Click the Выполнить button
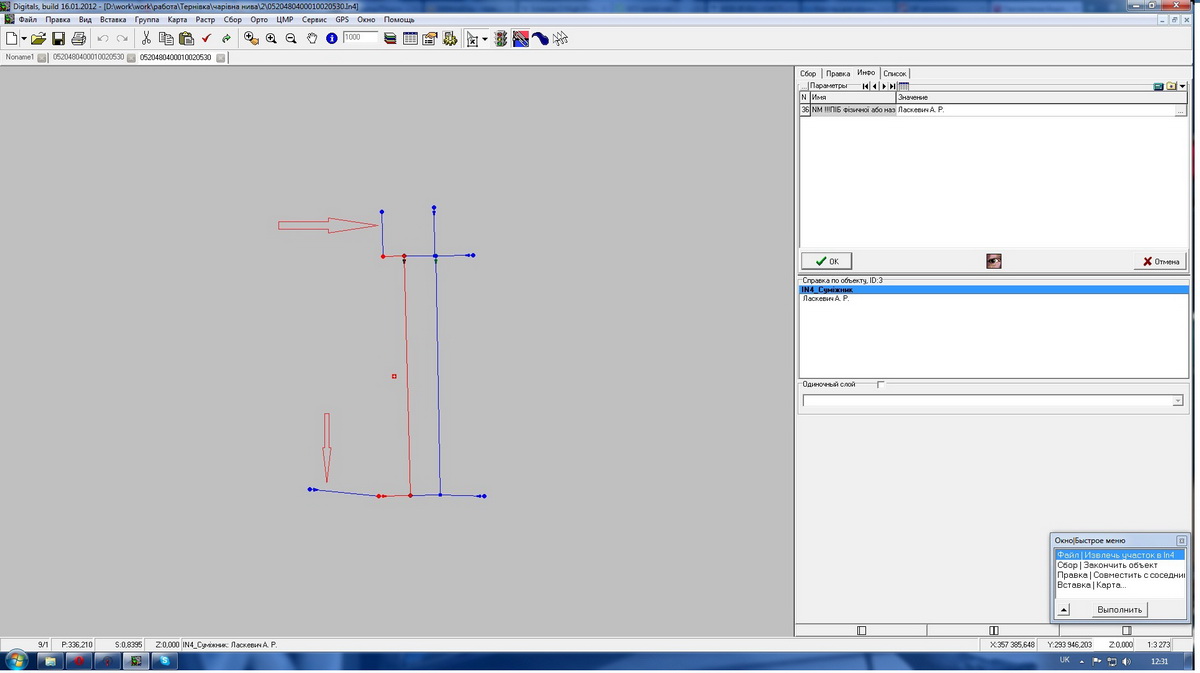The width and height of the screenshot is (1200, 673). tap(1119, 610)
